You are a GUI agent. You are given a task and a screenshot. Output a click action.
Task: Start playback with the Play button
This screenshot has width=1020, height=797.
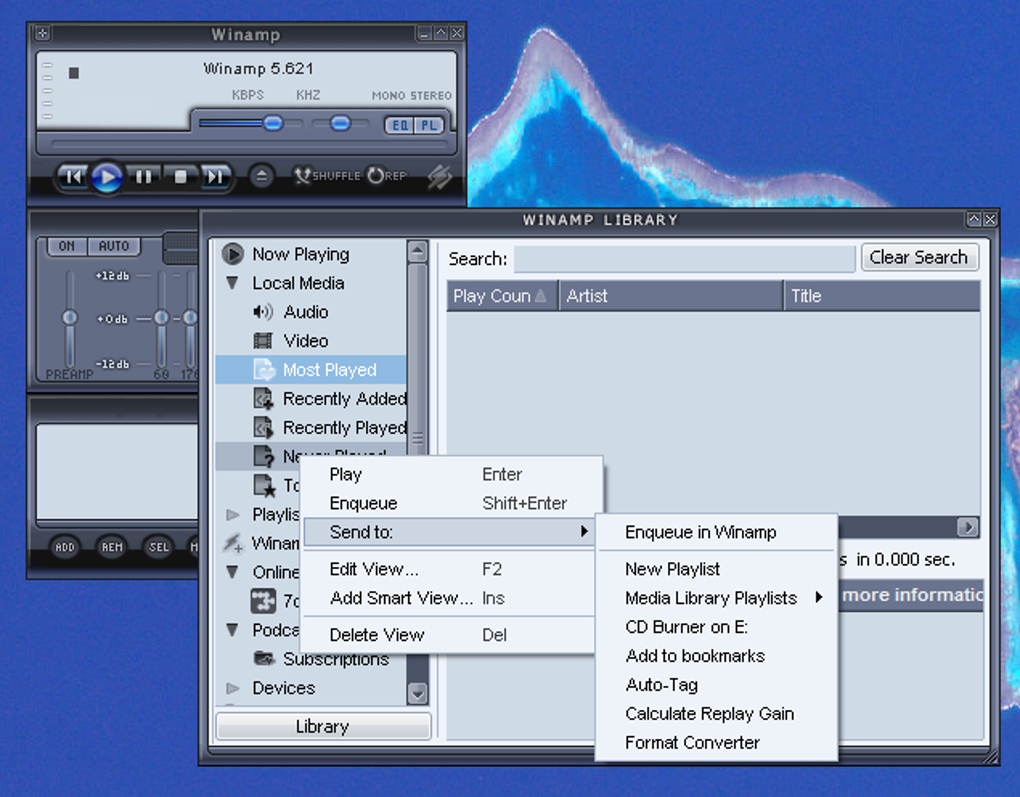[107, 177]
